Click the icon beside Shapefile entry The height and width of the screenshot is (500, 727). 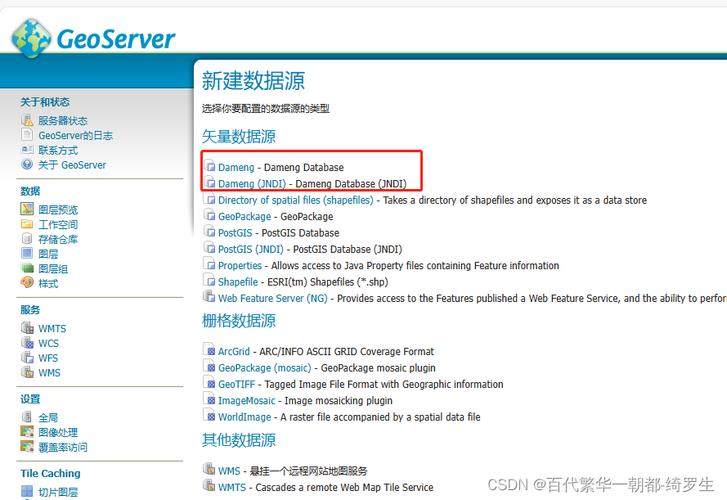tap(210, 281)
